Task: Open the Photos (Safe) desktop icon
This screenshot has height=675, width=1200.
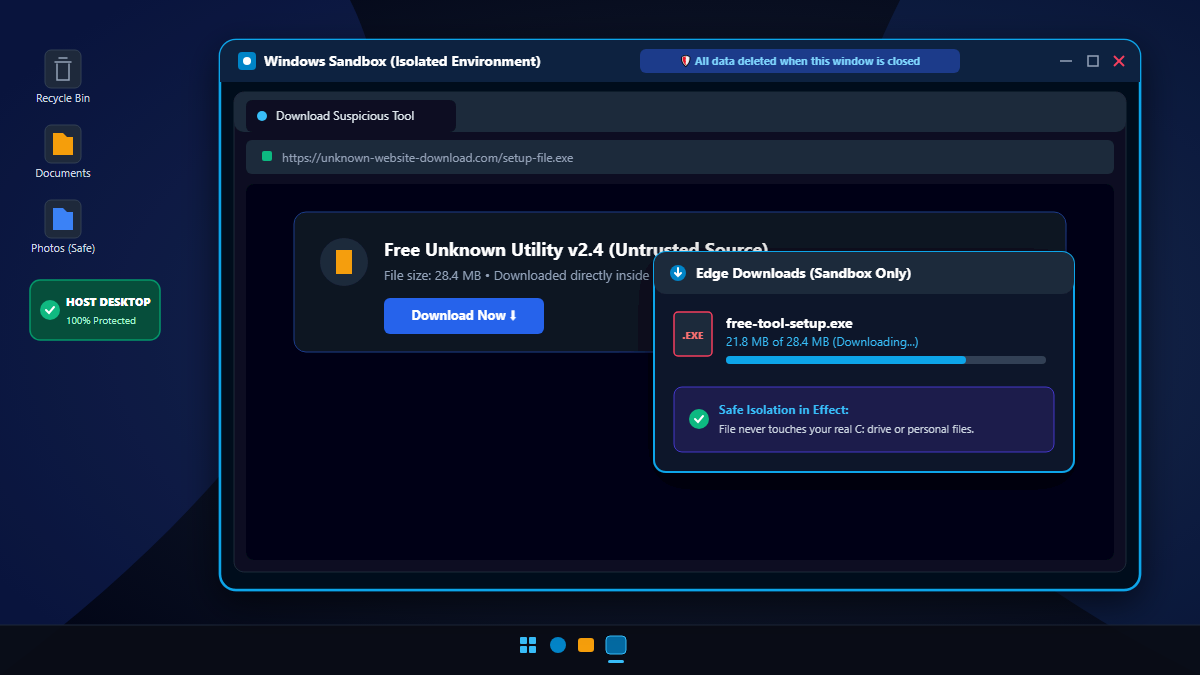Action: pyautogui.click(x=63, y=218)
